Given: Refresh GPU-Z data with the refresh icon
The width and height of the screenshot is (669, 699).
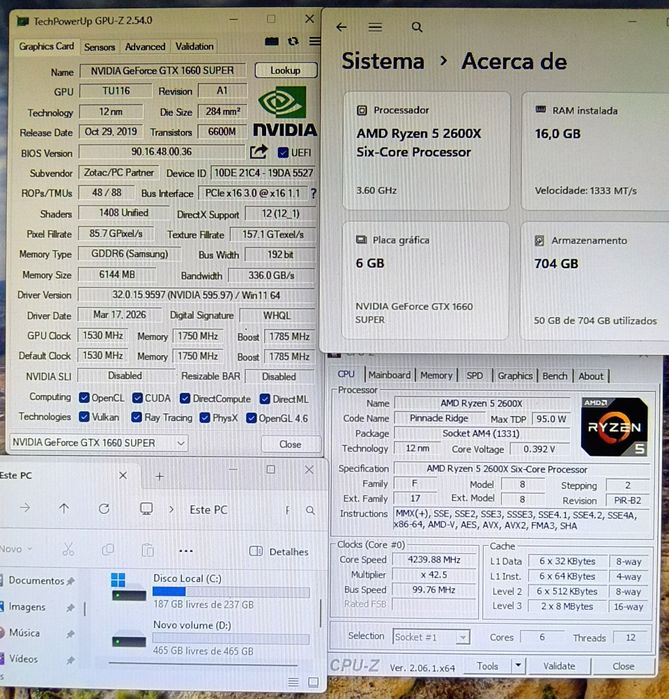Looking at the screenshot, I should (293, 41).
